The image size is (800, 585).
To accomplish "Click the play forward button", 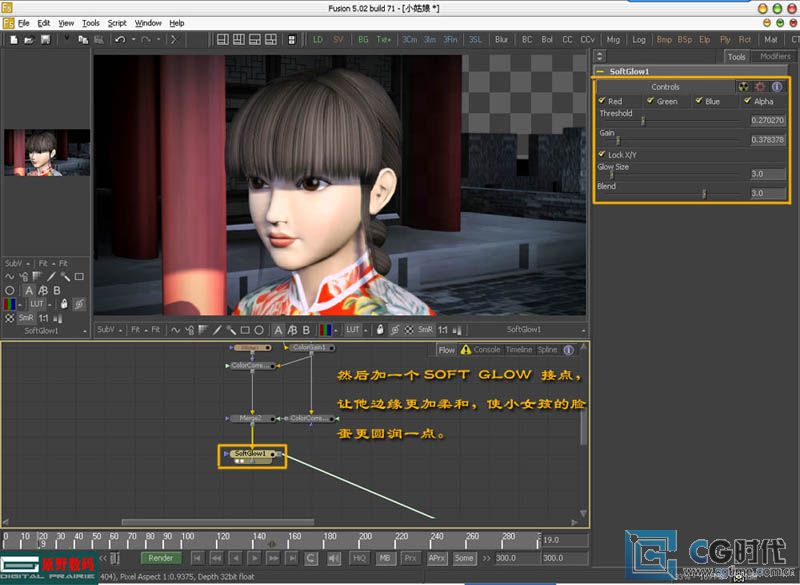I will point(255,558).
